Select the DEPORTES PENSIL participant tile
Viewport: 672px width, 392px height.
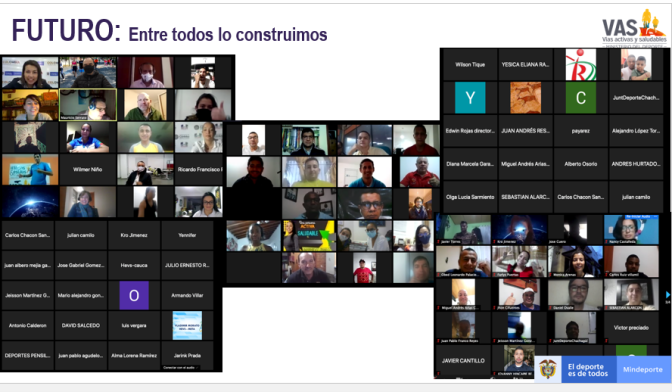point(27,356)
